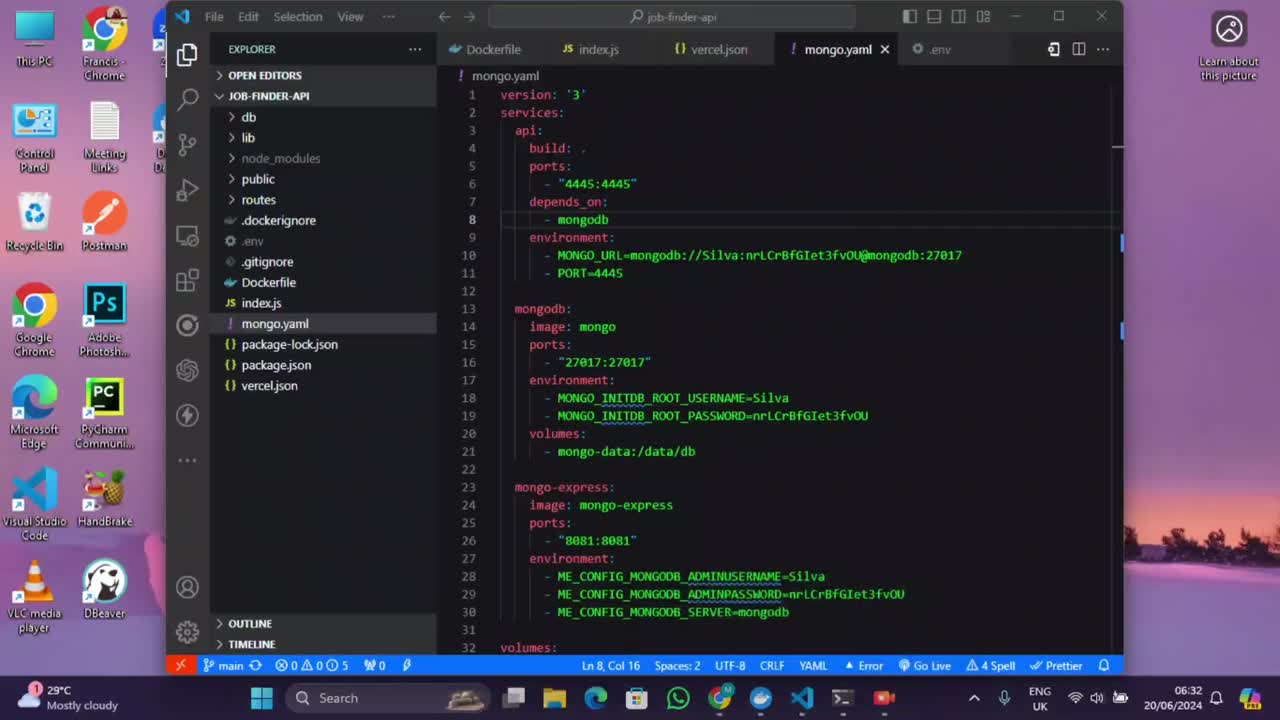Image resolution: width=1280 pixels, height=720 pixels.
Task: Expand the Open Editors section
Action: click(x=264, y=75)
